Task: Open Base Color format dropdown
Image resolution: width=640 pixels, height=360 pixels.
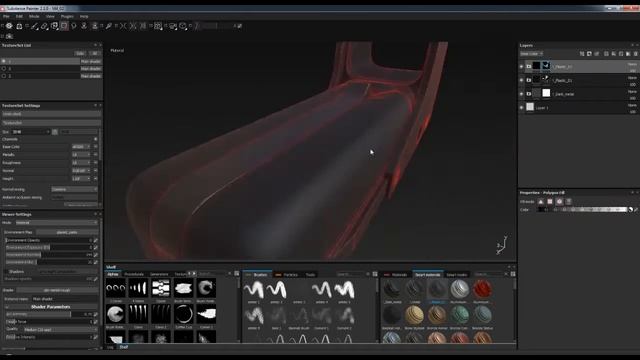Action: click(x=81, y=147)
